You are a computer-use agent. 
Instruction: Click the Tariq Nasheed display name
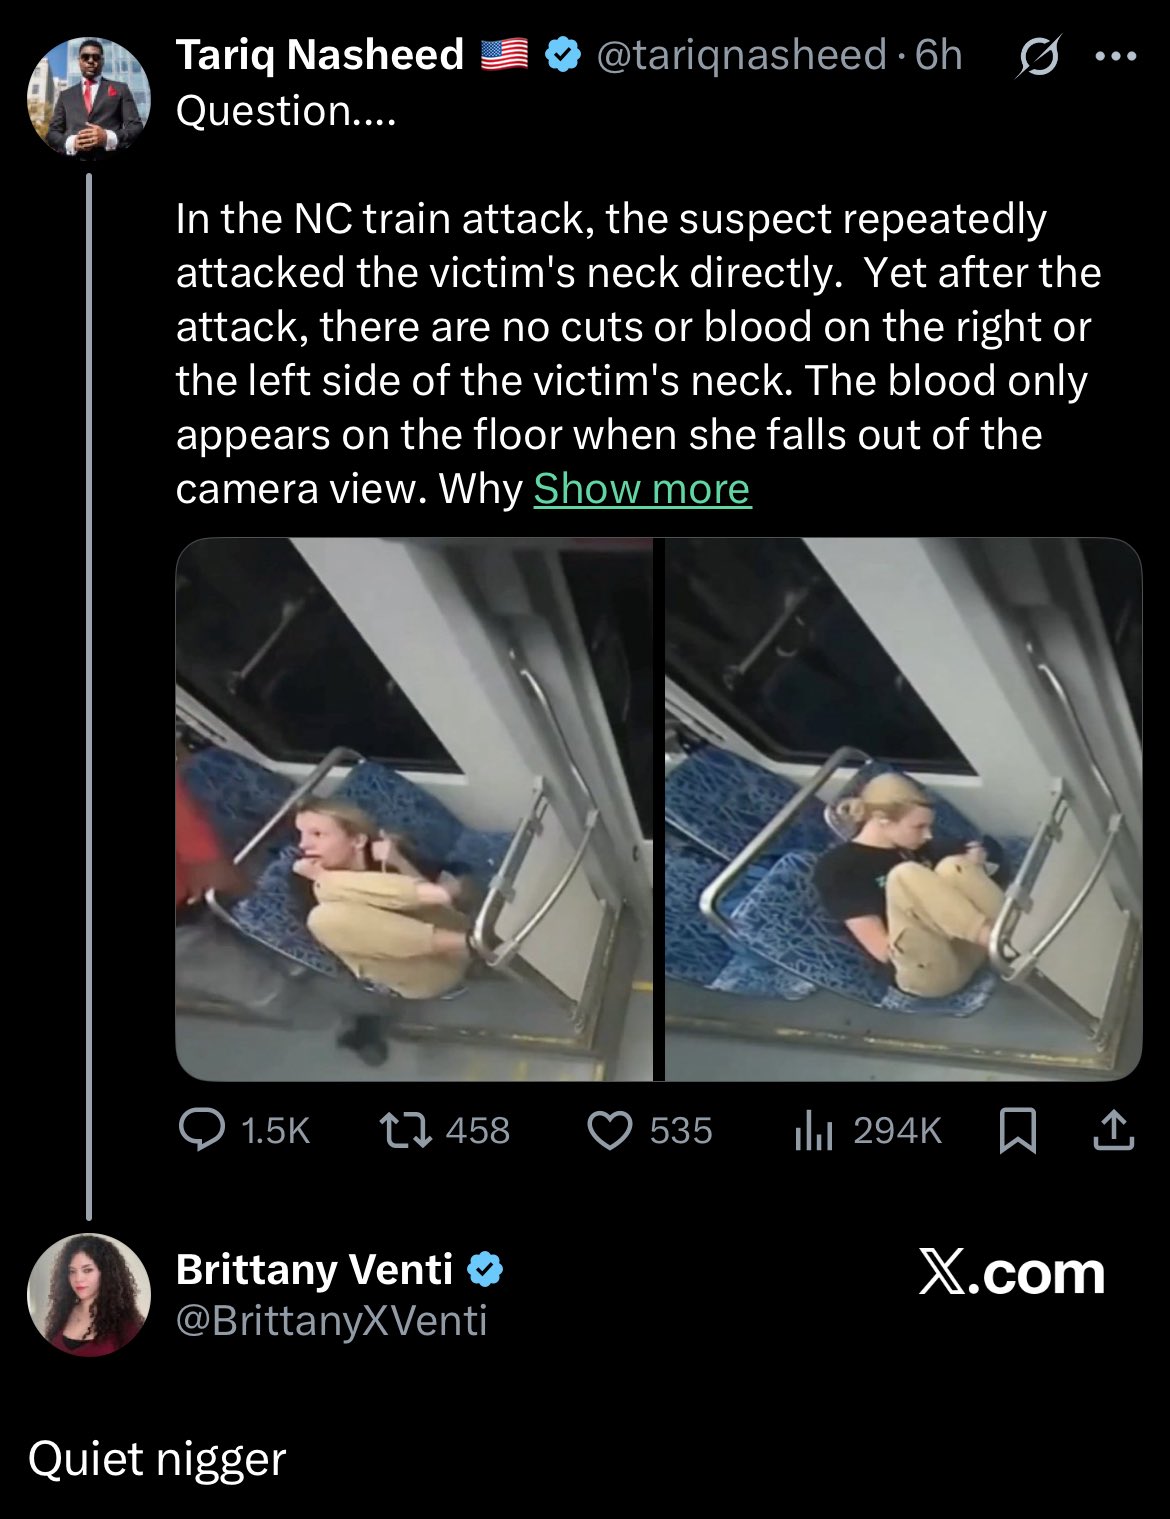click(319, 55)
